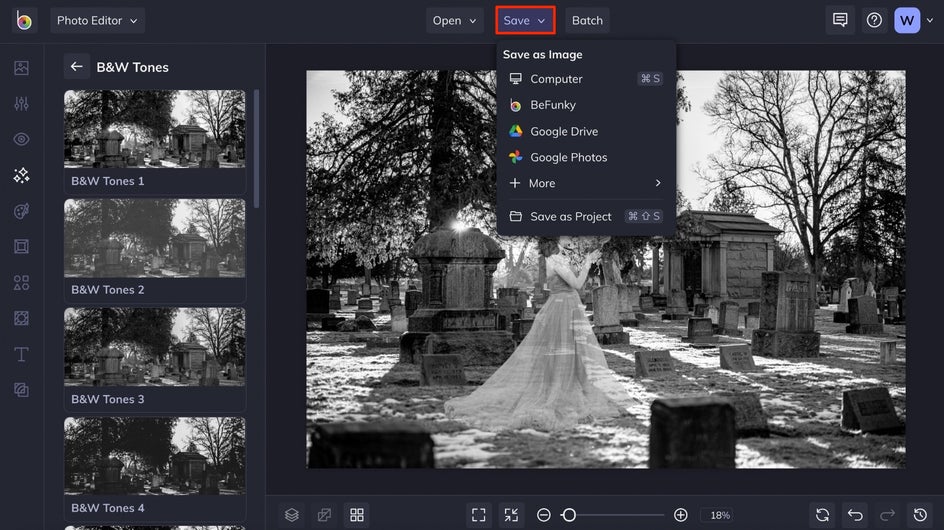Open the Touch Up eye sidebar tool

[x=22, y=139]
